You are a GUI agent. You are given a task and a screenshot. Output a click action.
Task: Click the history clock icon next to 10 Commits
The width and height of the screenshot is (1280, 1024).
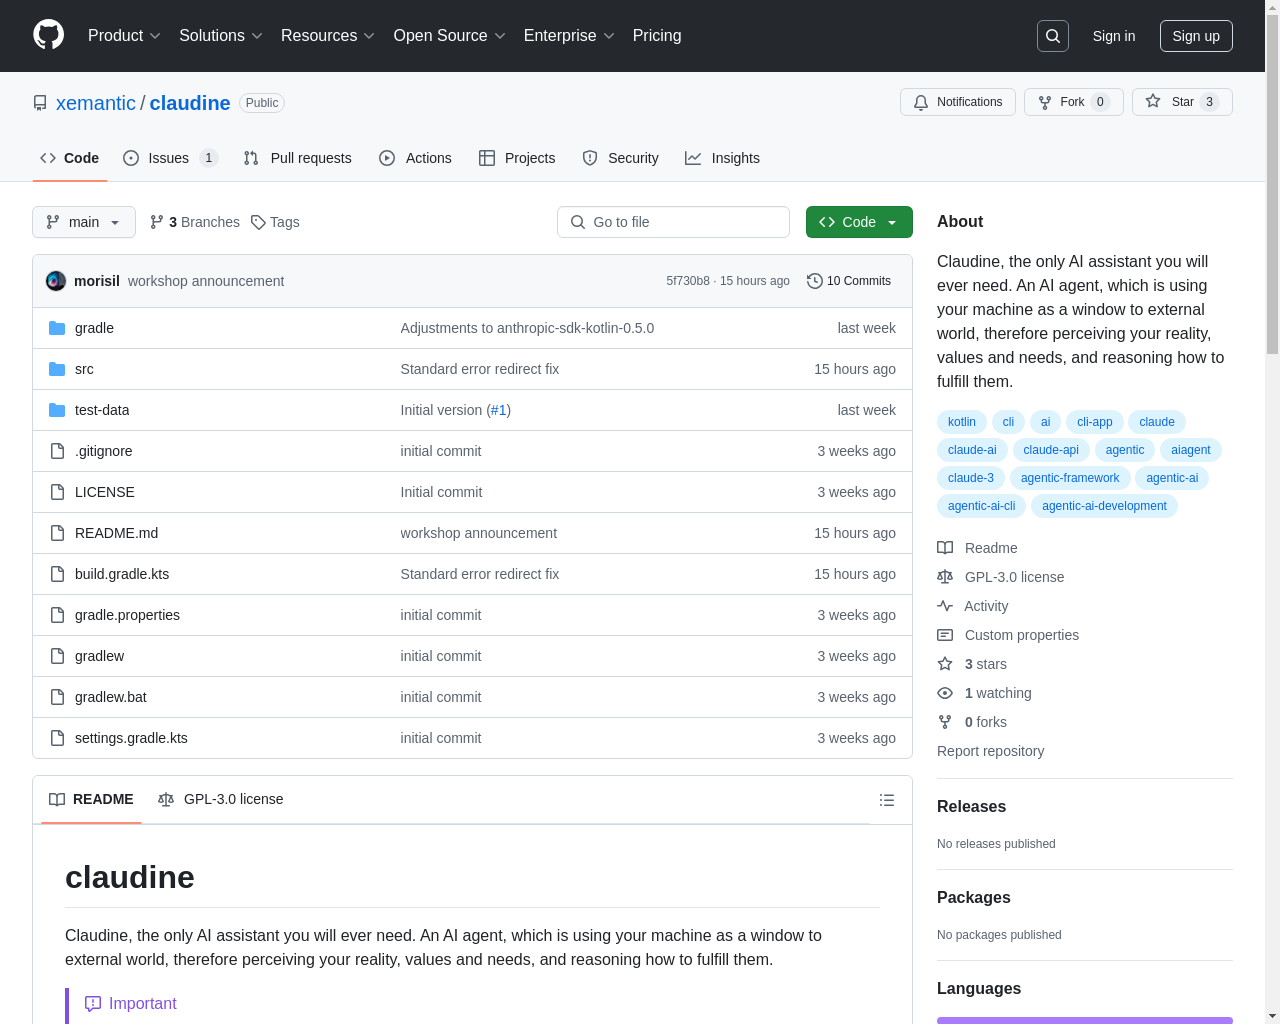[x=815, y=281]
